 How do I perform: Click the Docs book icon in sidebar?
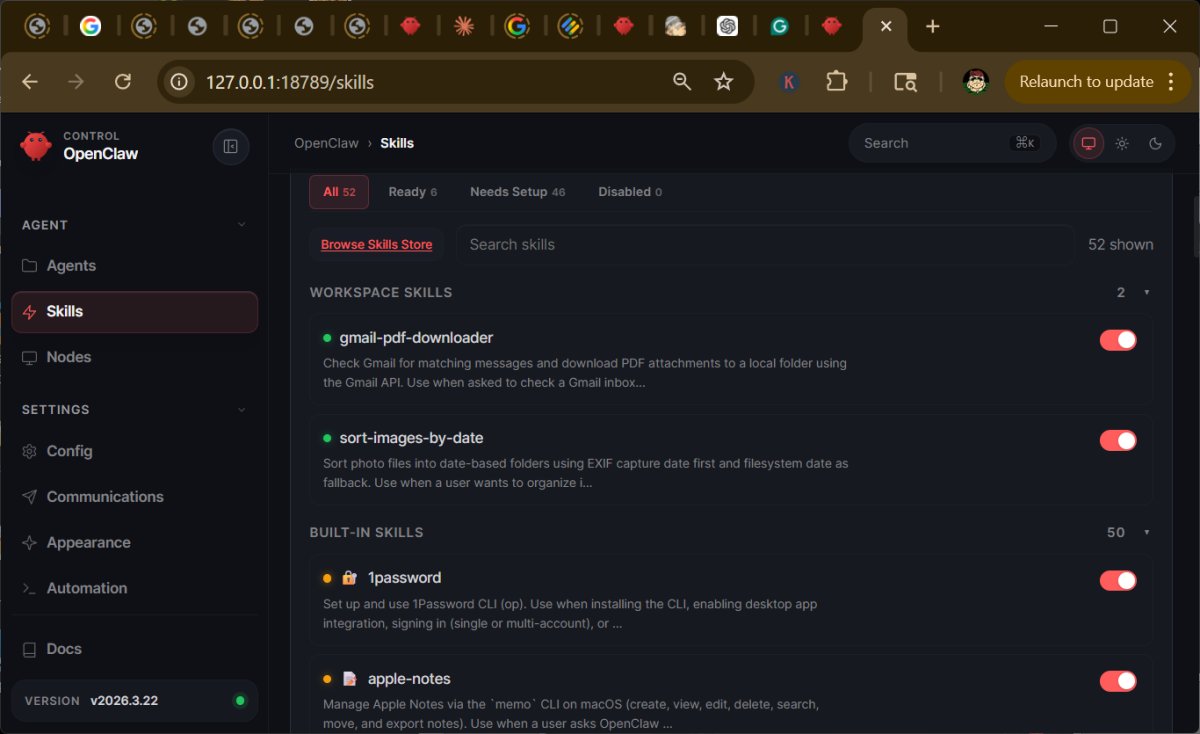point(30,649)
